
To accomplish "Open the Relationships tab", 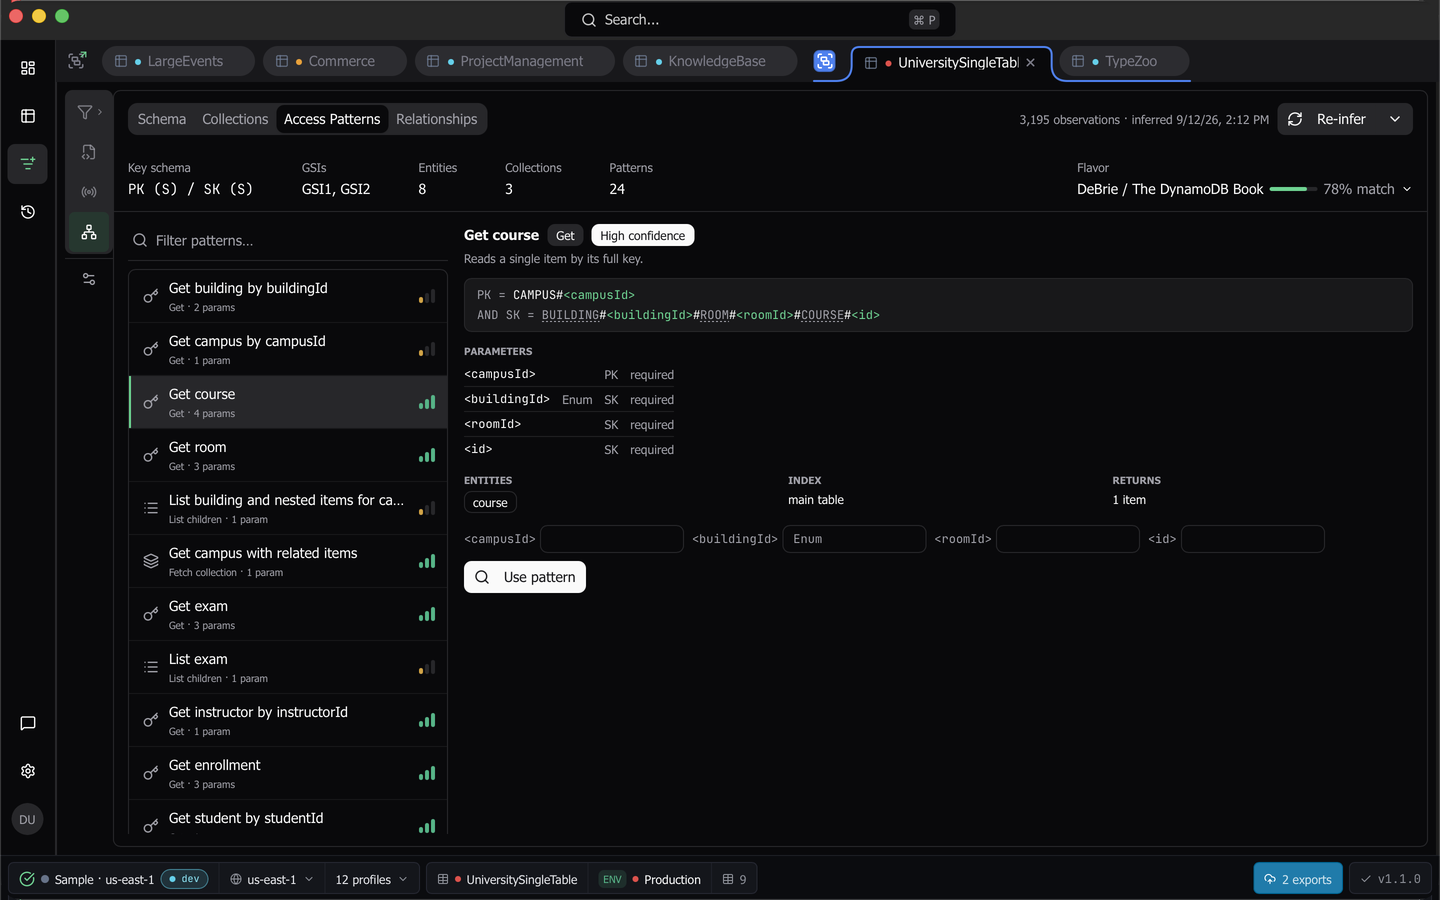I will (437, 119).
